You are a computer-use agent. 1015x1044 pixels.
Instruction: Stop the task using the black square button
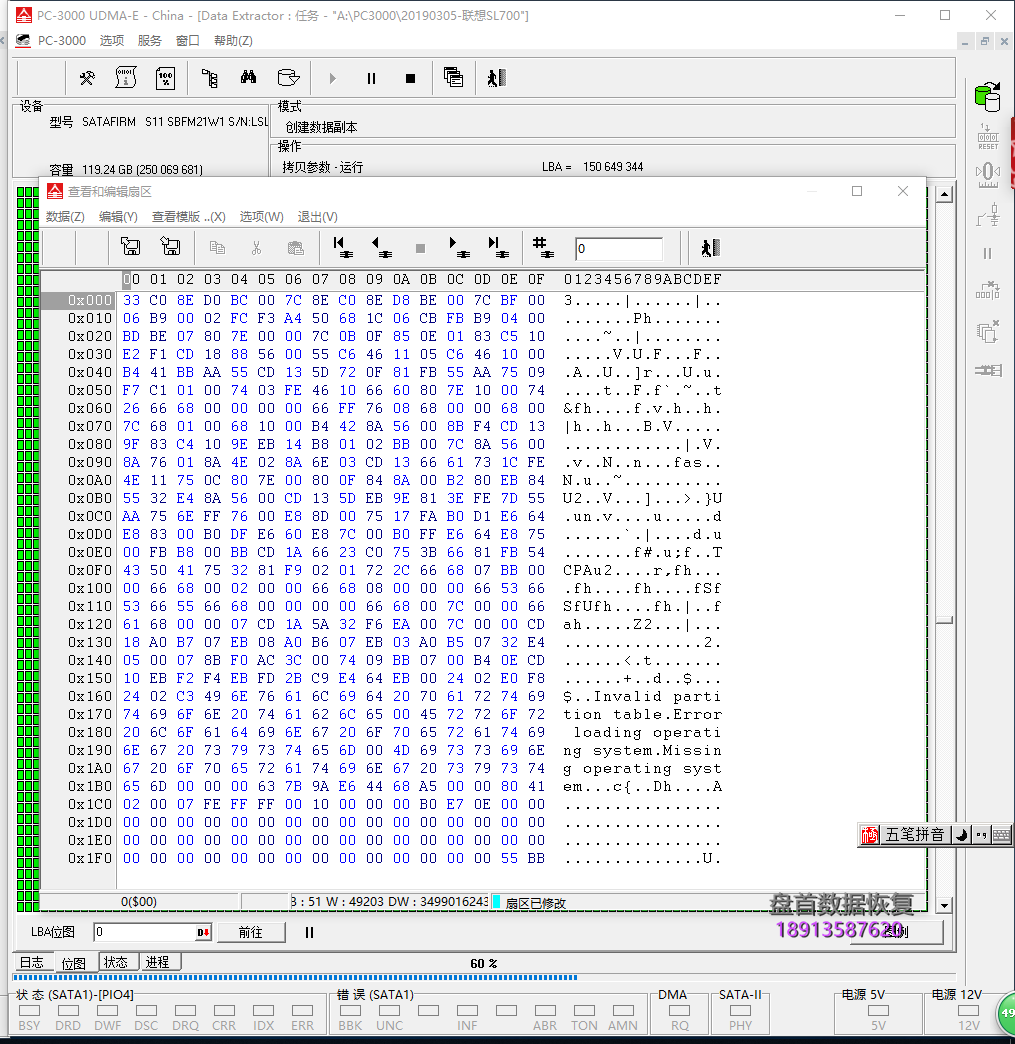tap(410, 79)
